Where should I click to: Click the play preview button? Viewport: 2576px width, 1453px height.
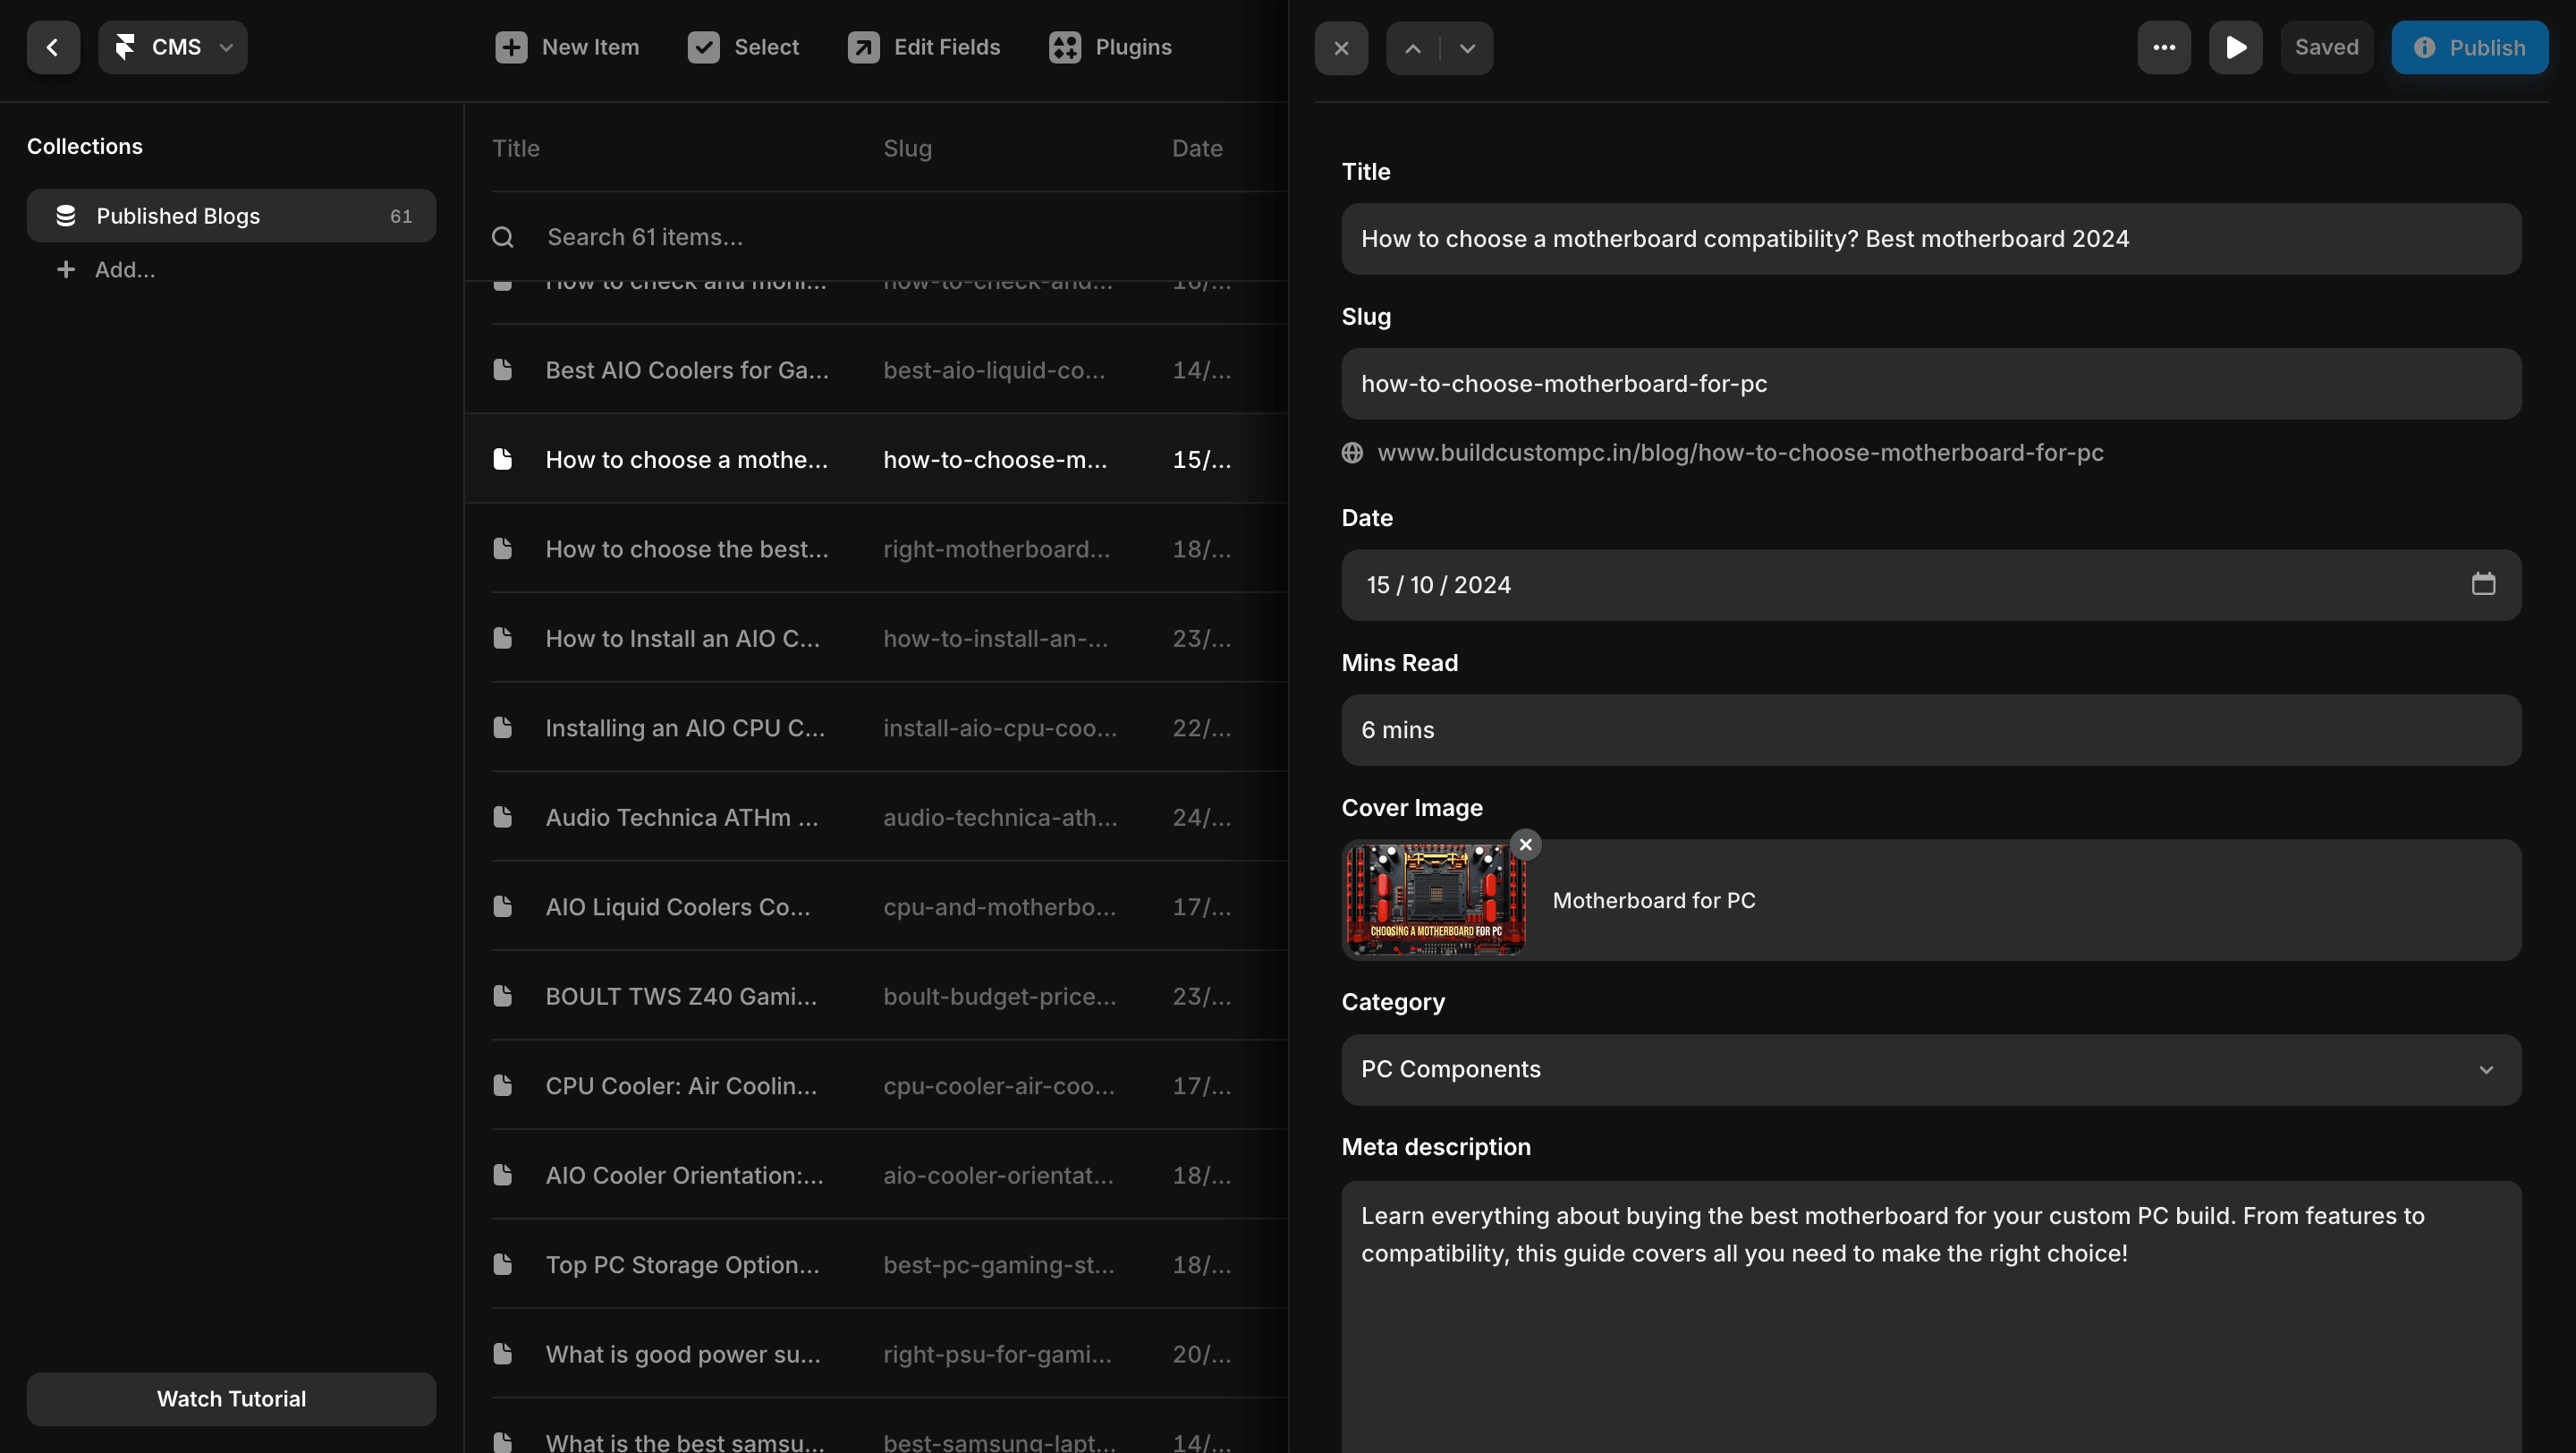tap(2236, 48)
